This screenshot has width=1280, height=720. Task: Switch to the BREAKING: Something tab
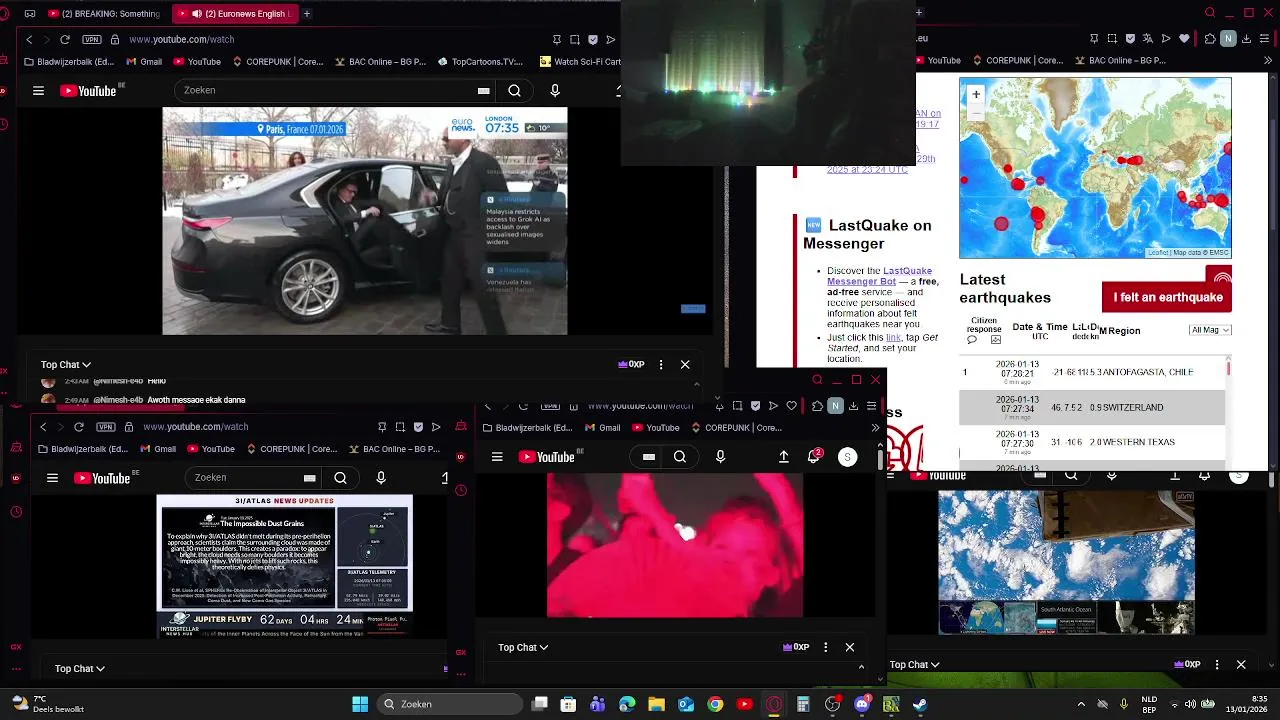[103, 14]
